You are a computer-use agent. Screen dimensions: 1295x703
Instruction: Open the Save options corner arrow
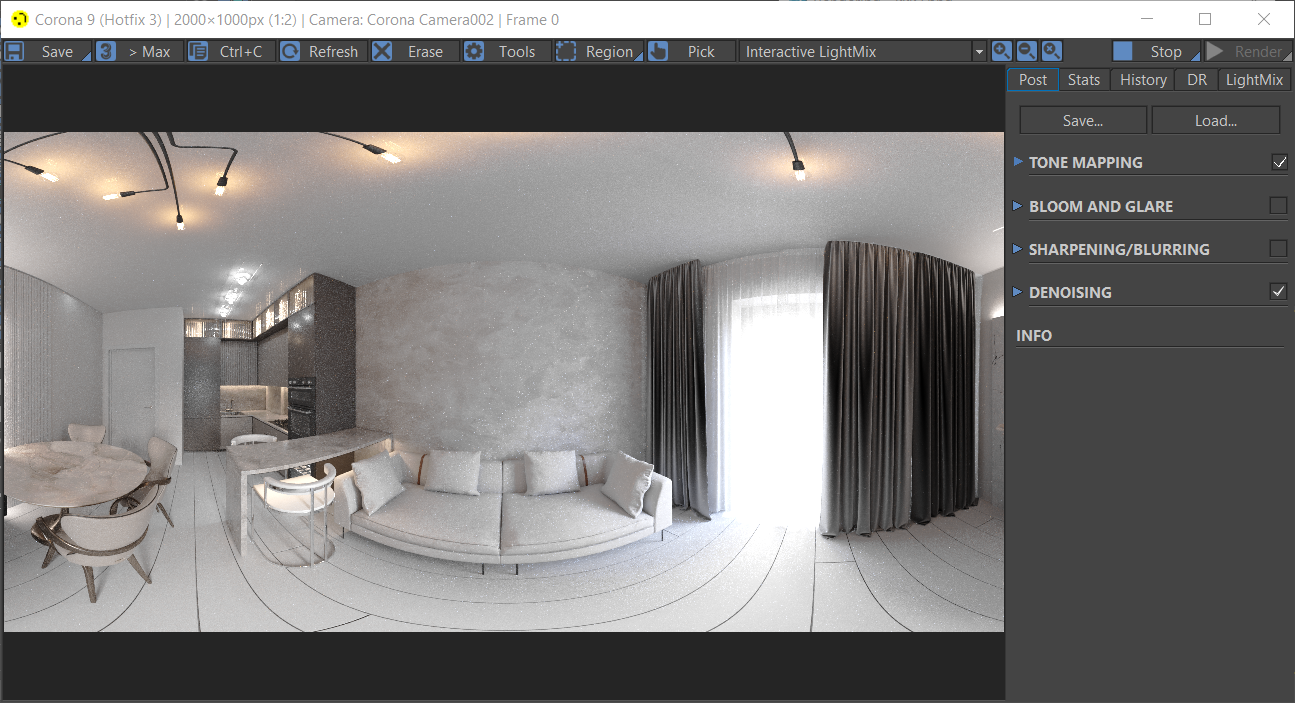click(x=87, y=58)
